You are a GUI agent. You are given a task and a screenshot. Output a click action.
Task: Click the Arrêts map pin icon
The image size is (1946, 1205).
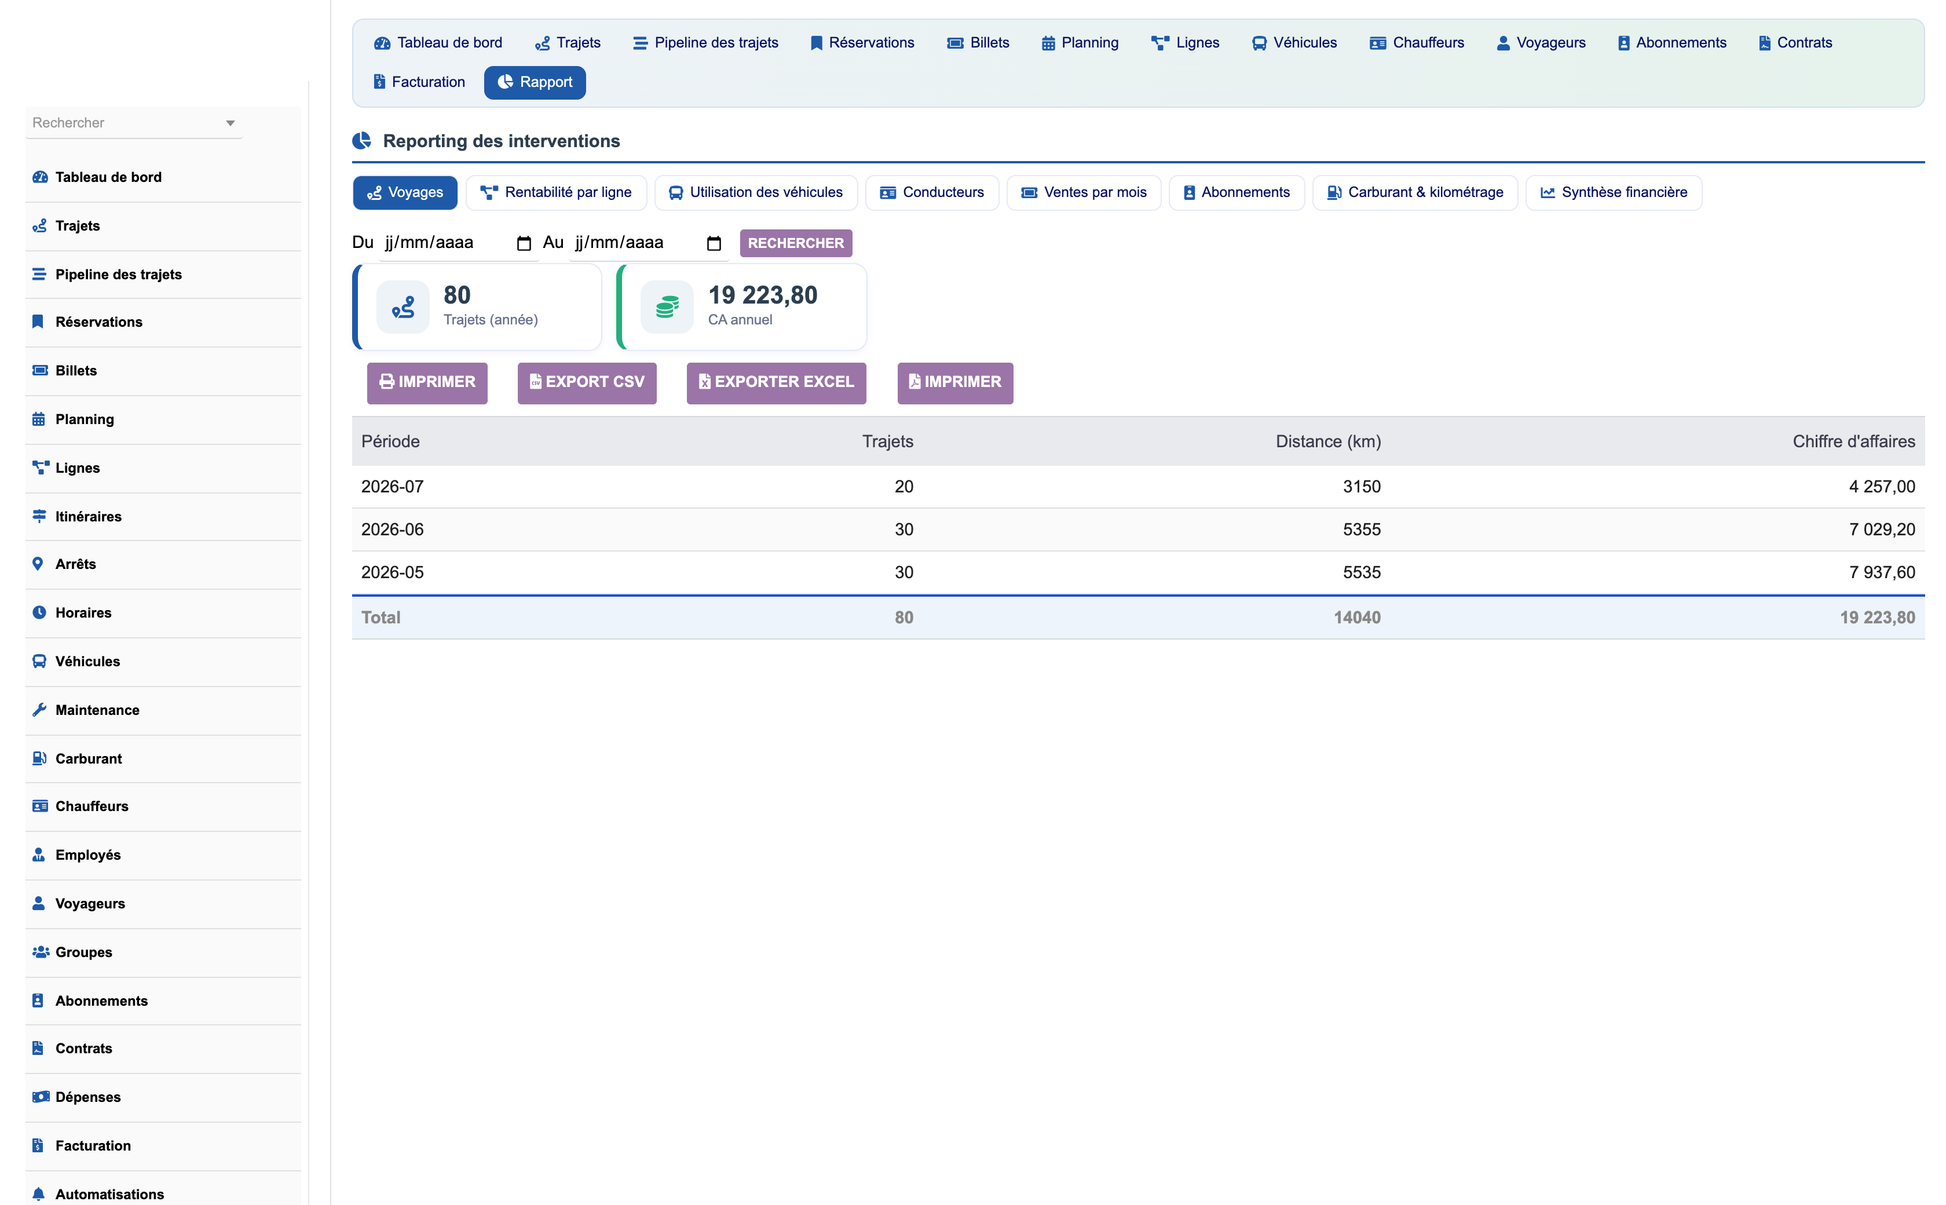pos(38,564)
